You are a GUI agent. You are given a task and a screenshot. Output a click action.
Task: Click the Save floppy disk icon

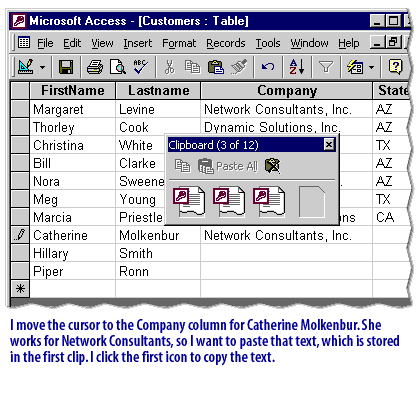coord(66,67)
